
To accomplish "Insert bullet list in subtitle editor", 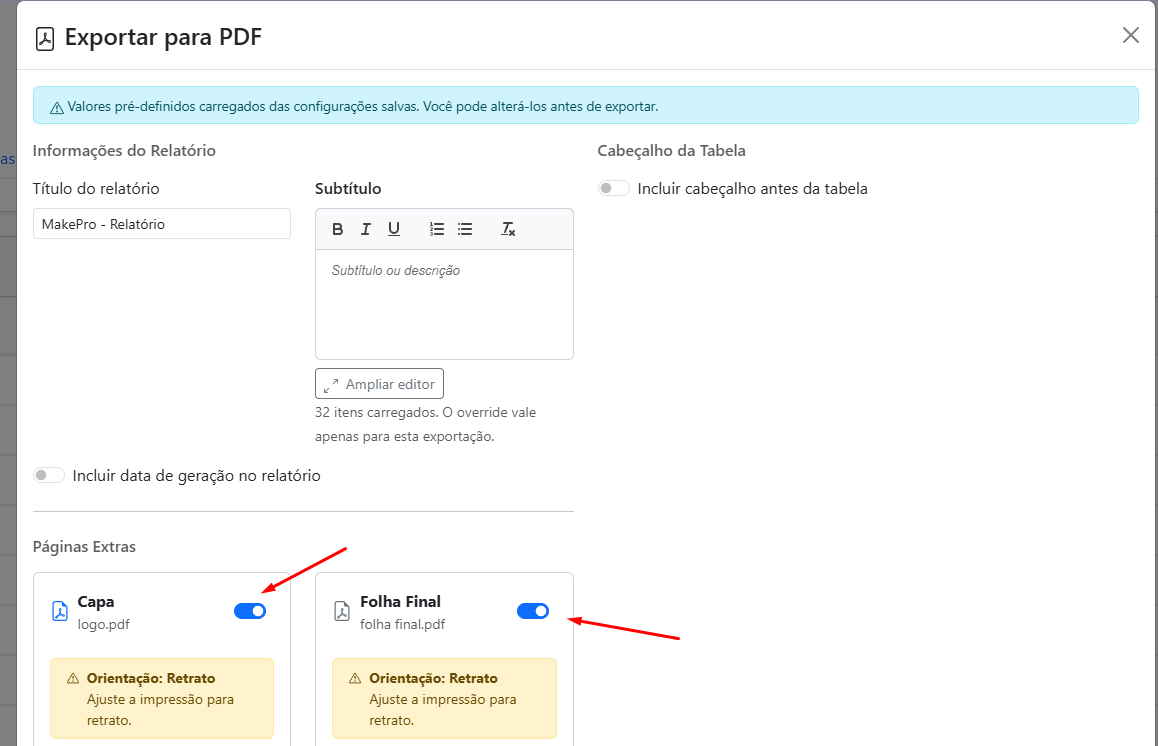I will (x=465, y=229).
